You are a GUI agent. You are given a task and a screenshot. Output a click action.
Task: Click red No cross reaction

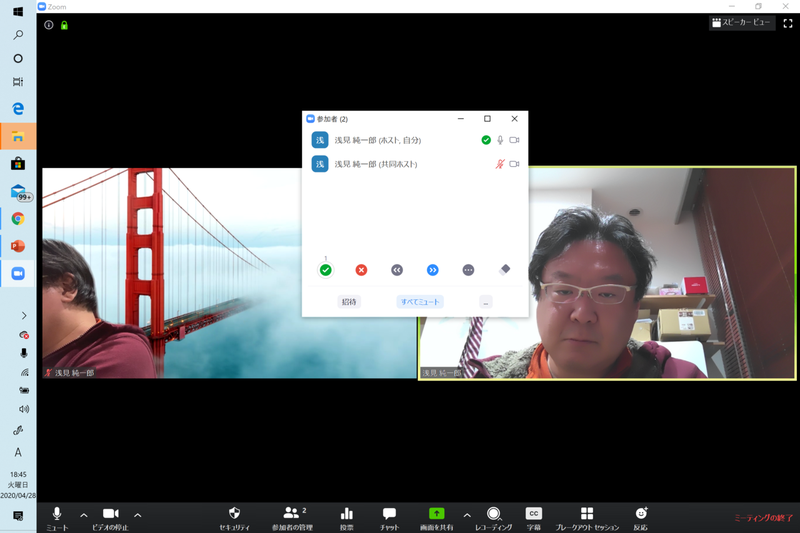(361, 270)
